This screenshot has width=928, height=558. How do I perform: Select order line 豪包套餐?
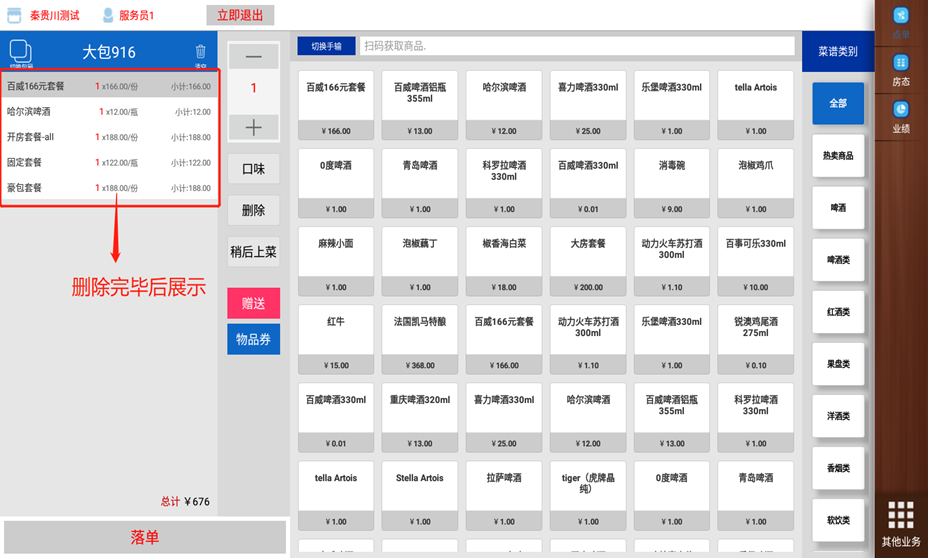(x=109, y=188)
